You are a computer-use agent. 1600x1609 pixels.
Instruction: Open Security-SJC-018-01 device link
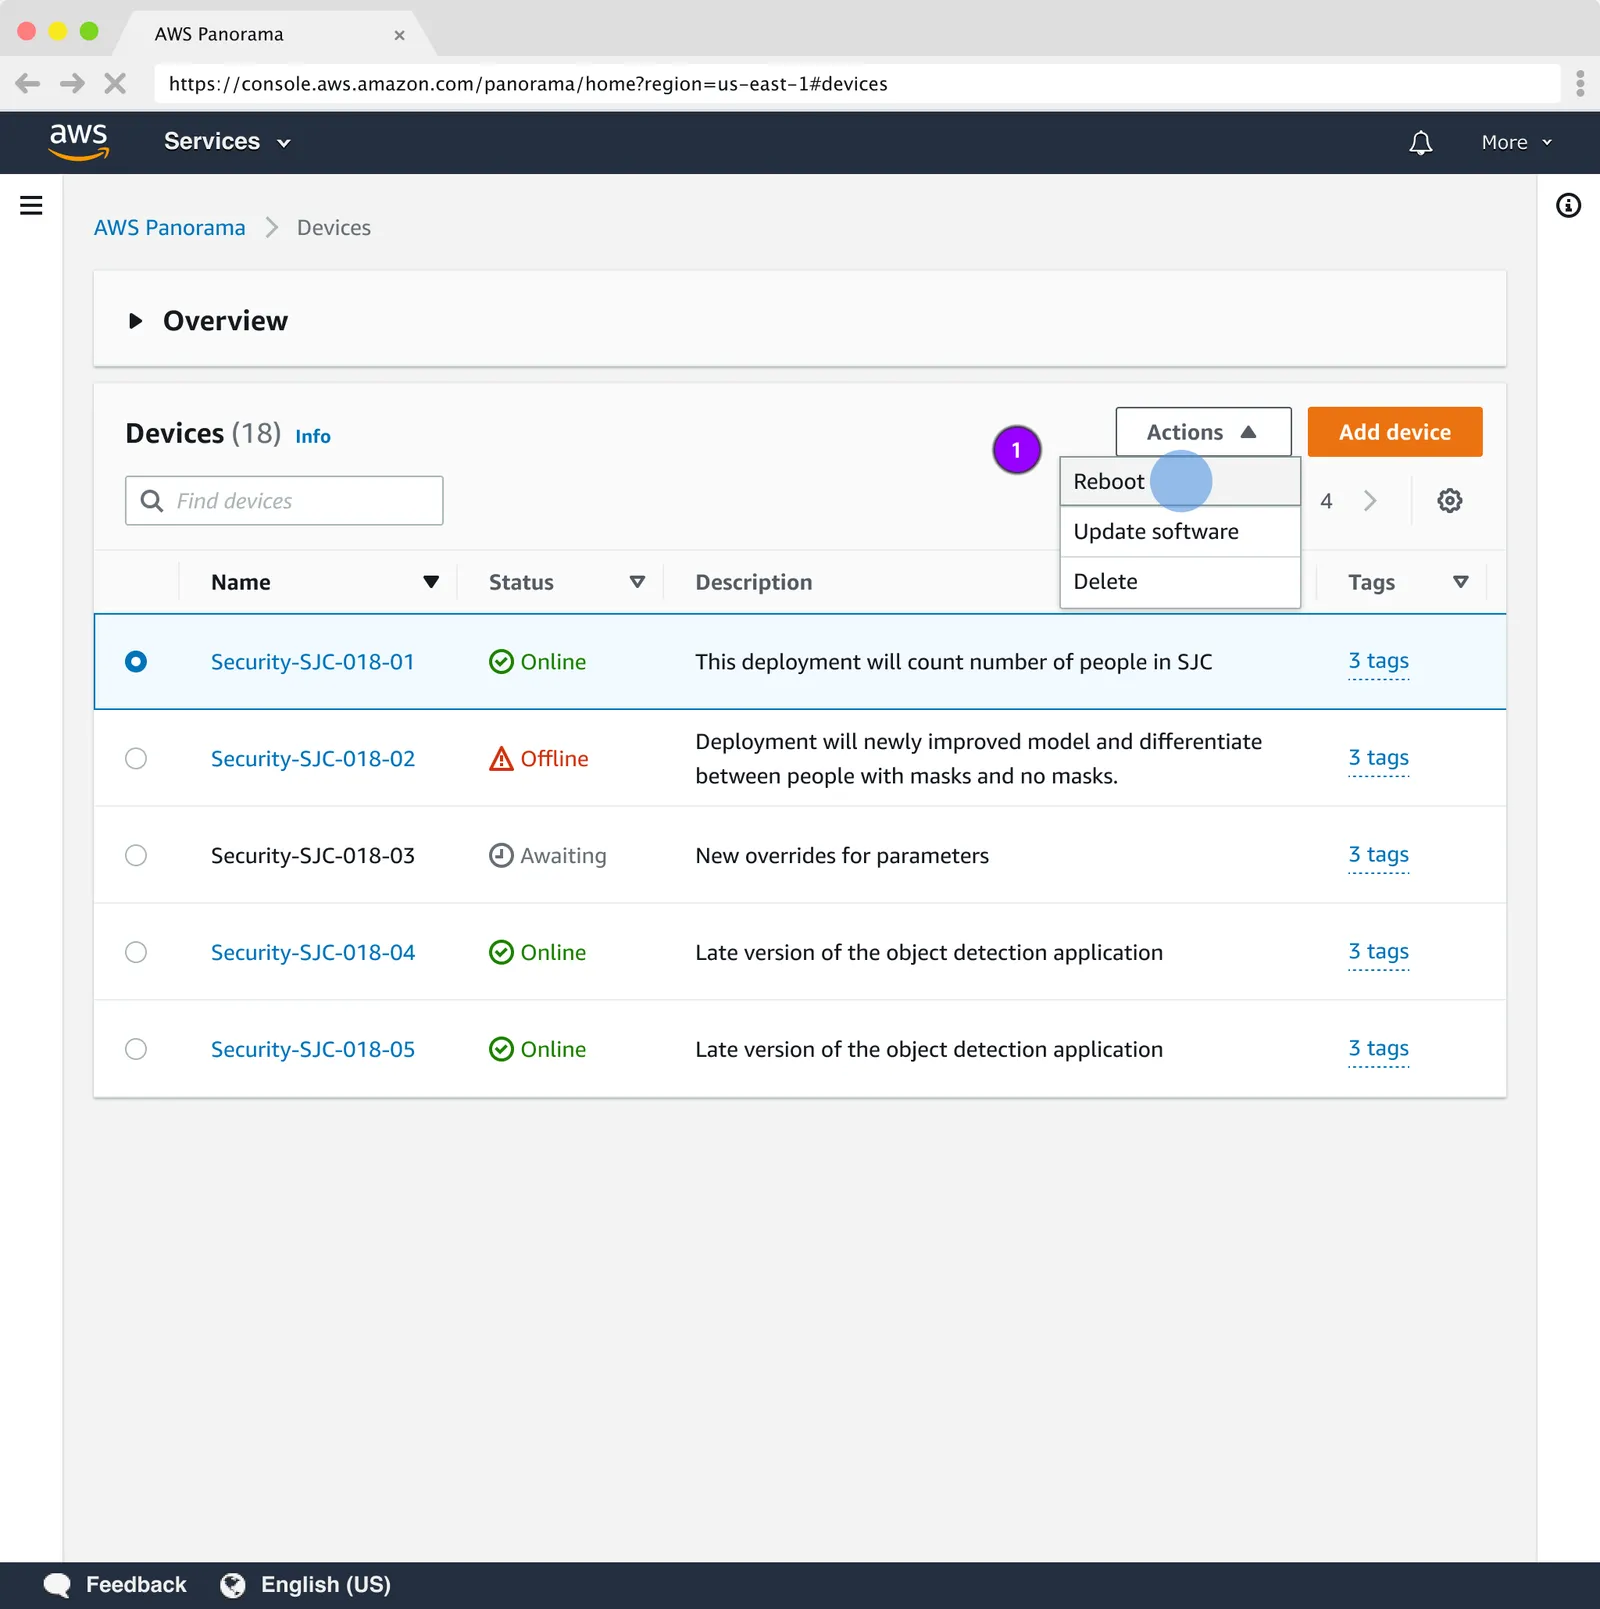pyautogui.click(x=313, y=662)
